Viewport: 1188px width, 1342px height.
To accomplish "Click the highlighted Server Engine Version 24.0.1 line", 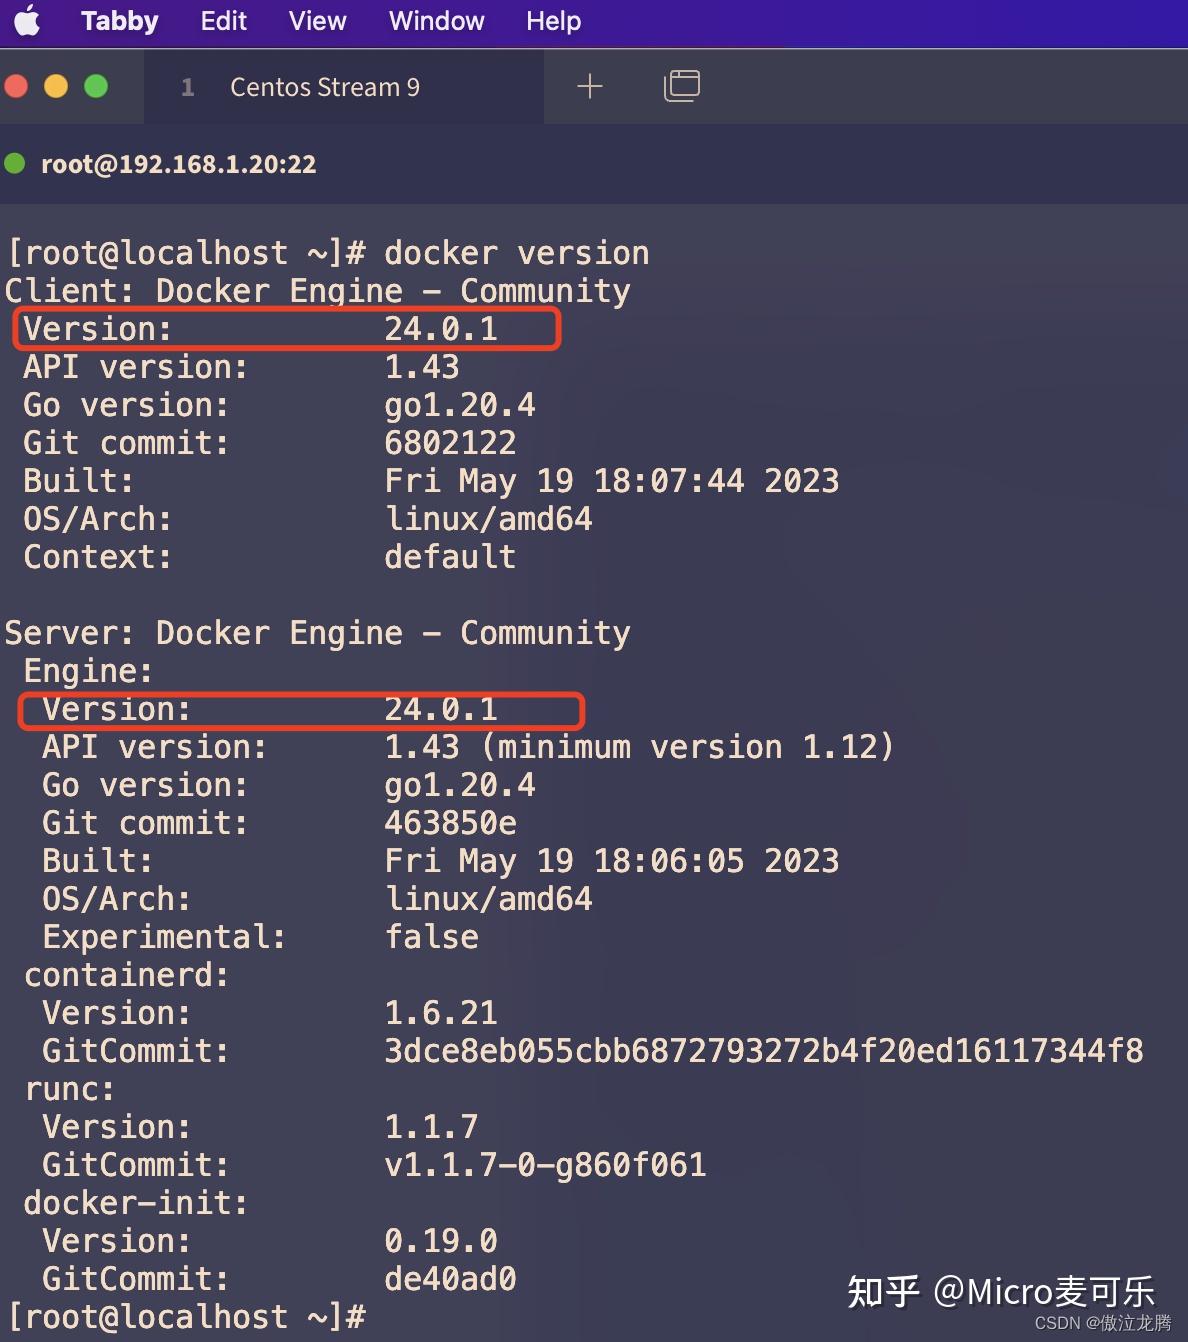I will (x=300, y=709).
